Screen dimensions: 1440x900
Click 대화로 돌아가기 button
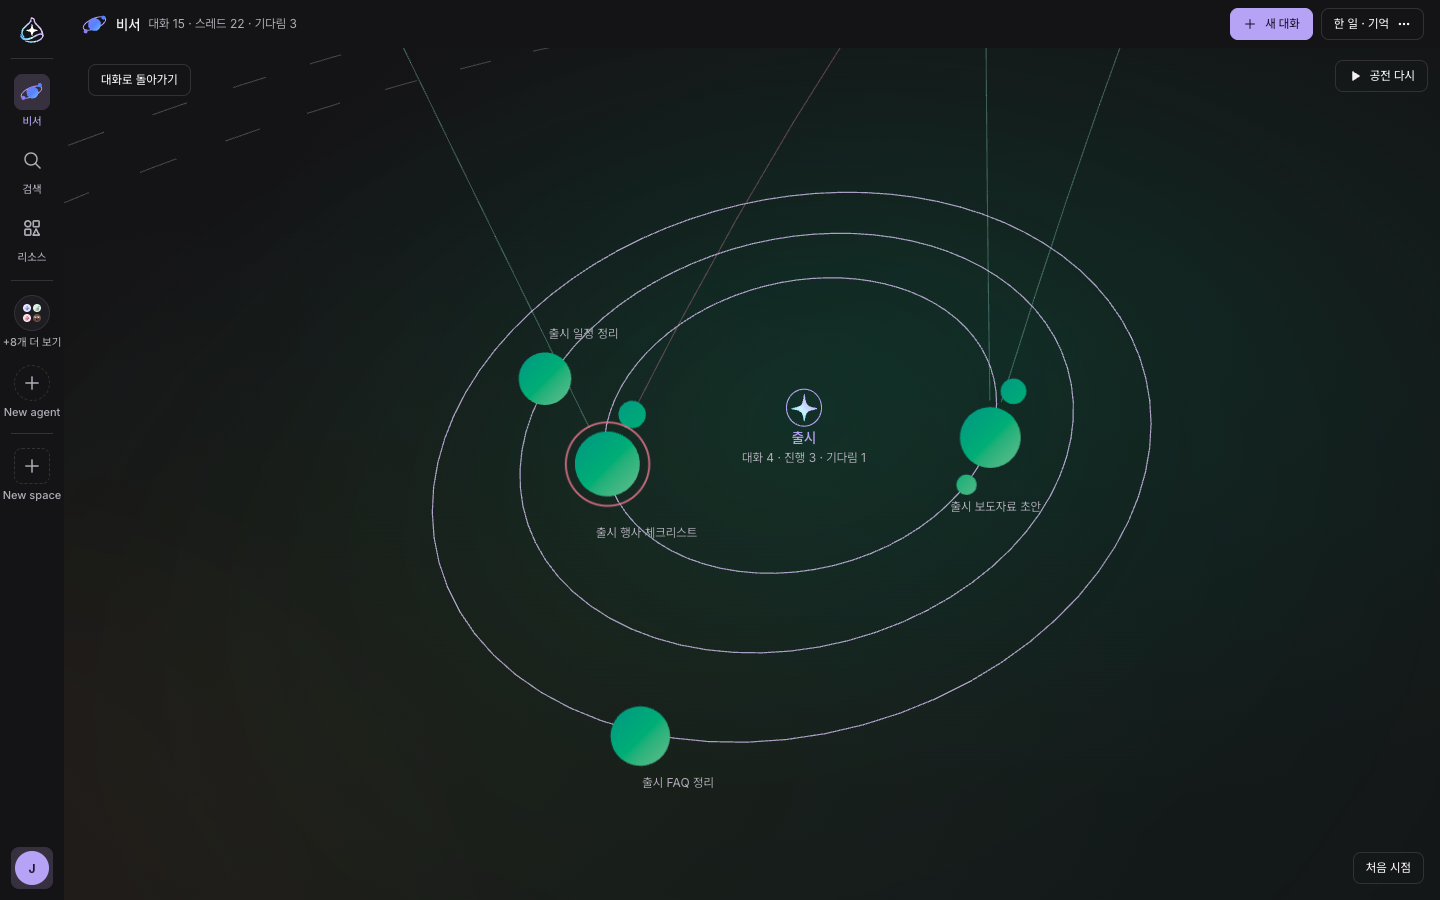click(139, 80)
